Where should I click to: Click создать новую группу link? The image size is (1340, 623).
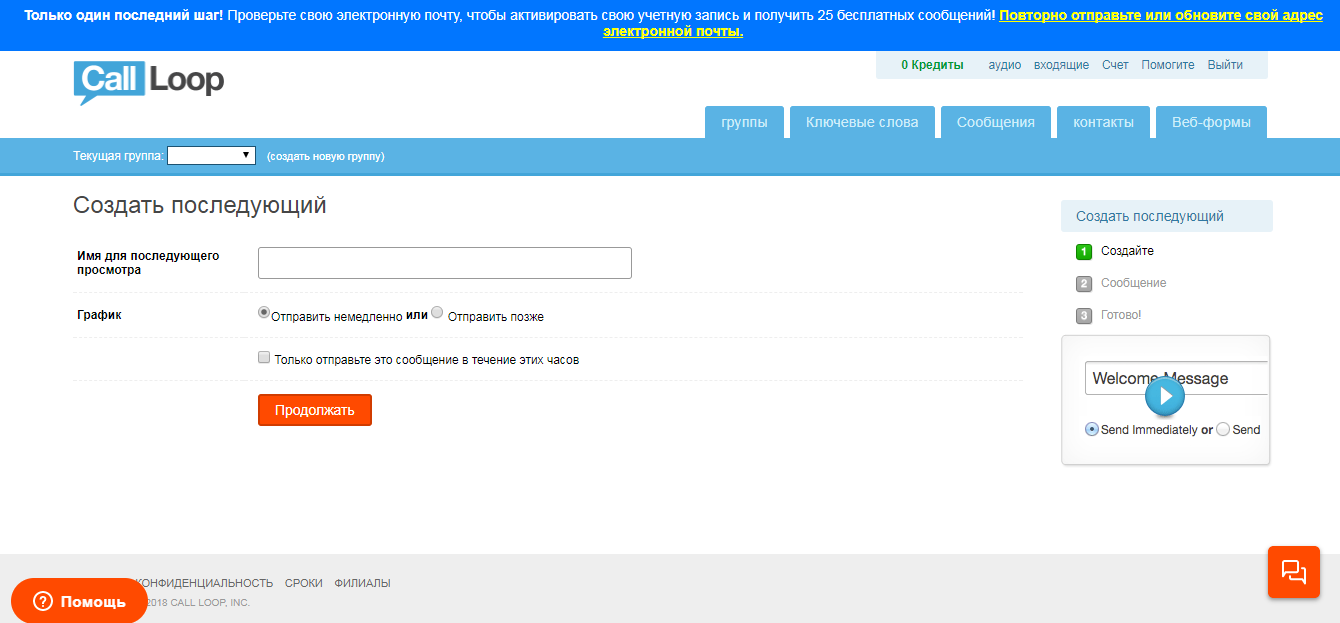click(326, 156)
